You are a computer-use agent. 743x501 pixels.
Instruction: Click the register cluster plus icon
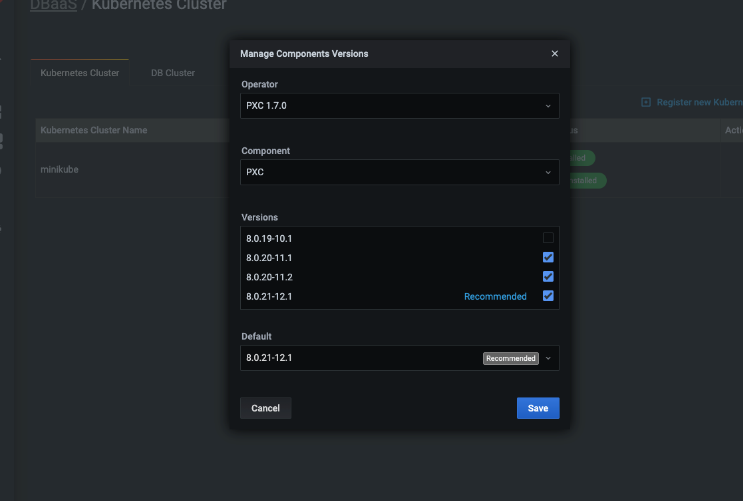point(645,102)
